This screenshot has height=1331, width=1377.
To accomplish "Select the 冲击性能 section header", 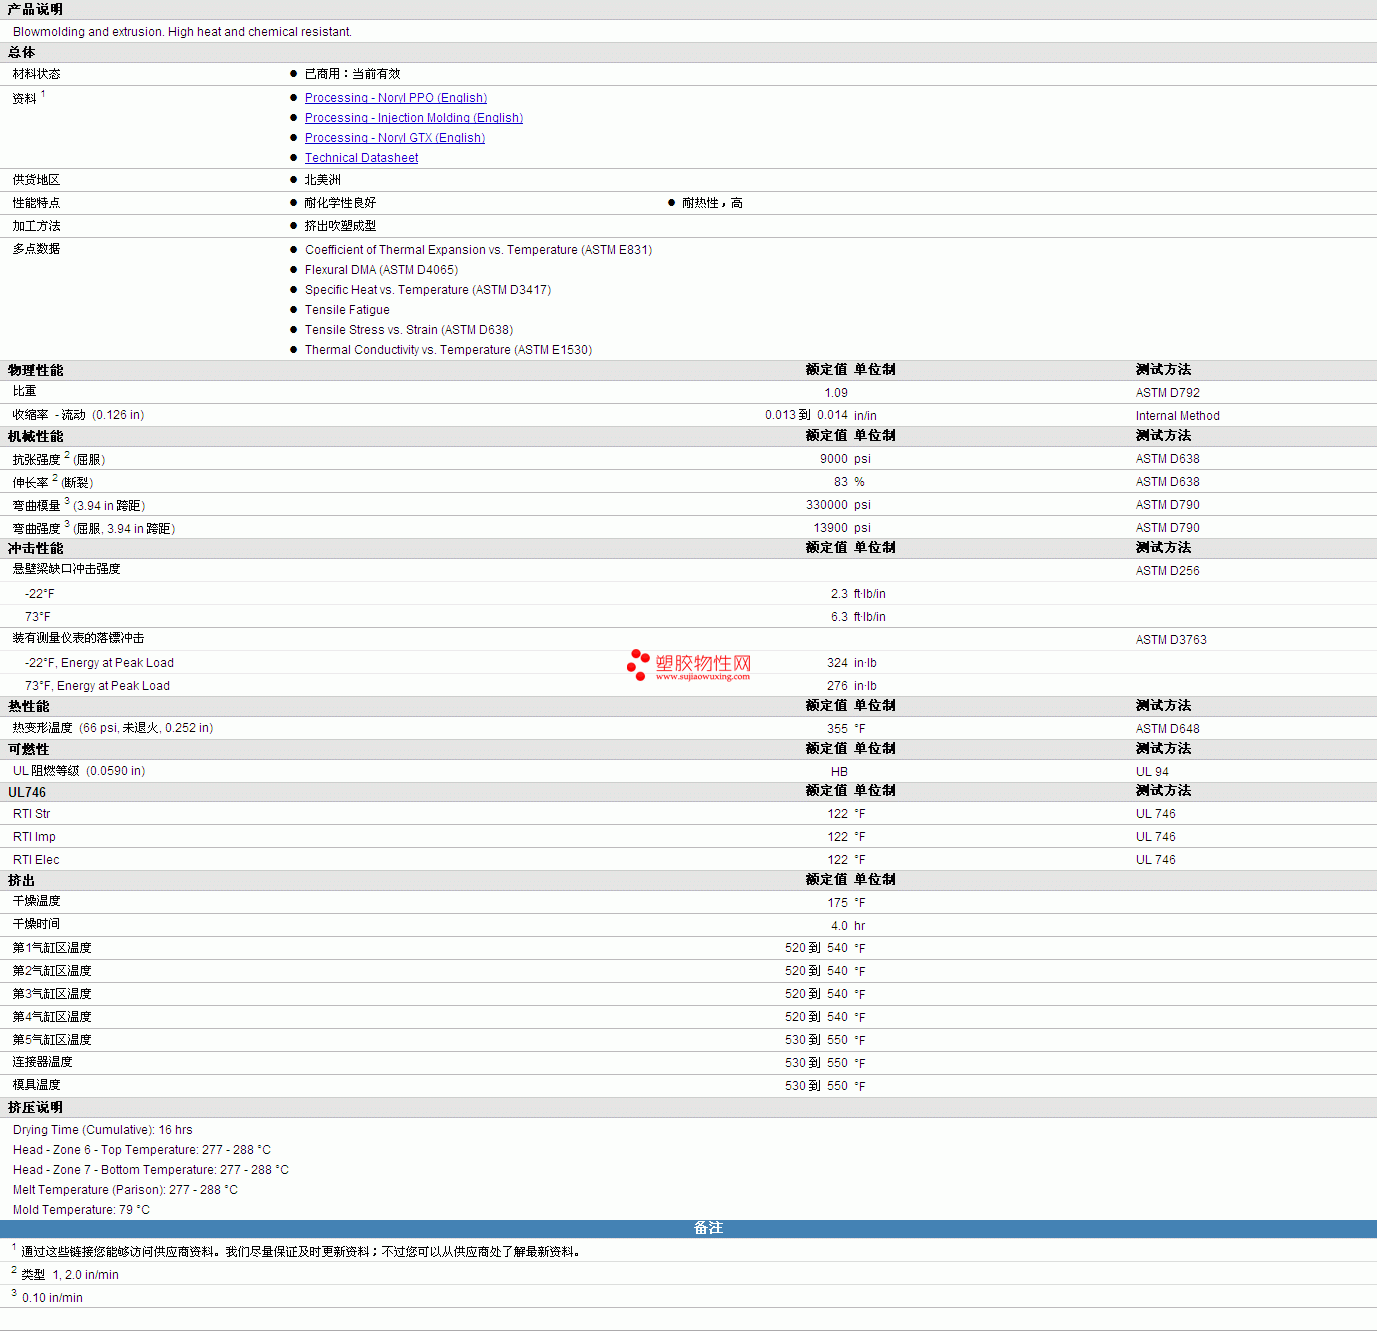I will coord(36,548).
